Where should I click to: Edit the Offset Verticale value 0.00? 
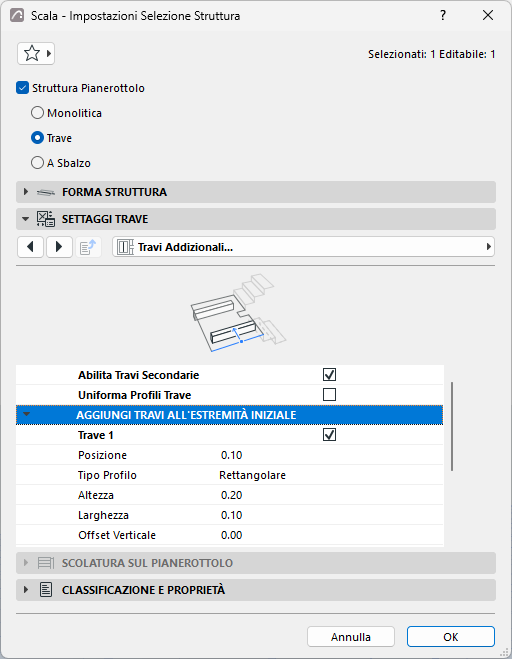tap(232, 535)
